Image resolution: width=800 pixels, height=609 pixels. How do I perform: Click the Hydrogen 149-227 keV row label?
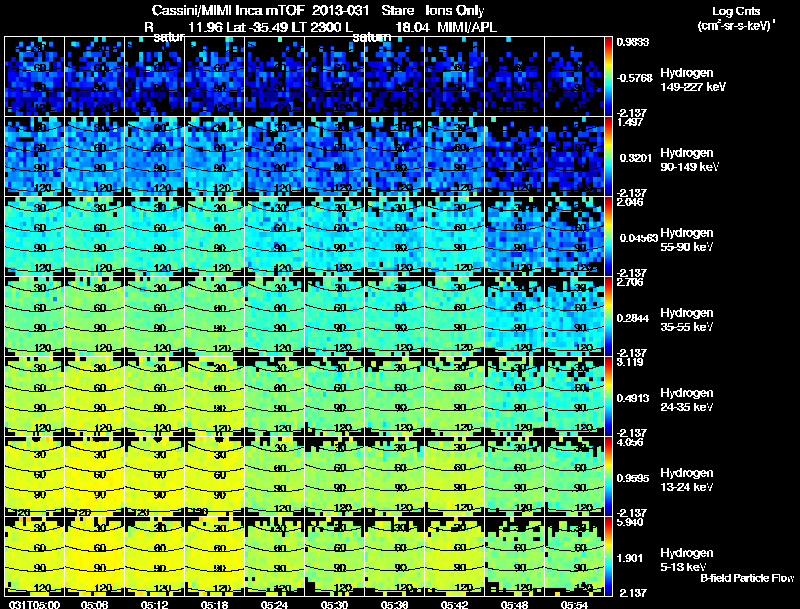click(x=692, y=80)
